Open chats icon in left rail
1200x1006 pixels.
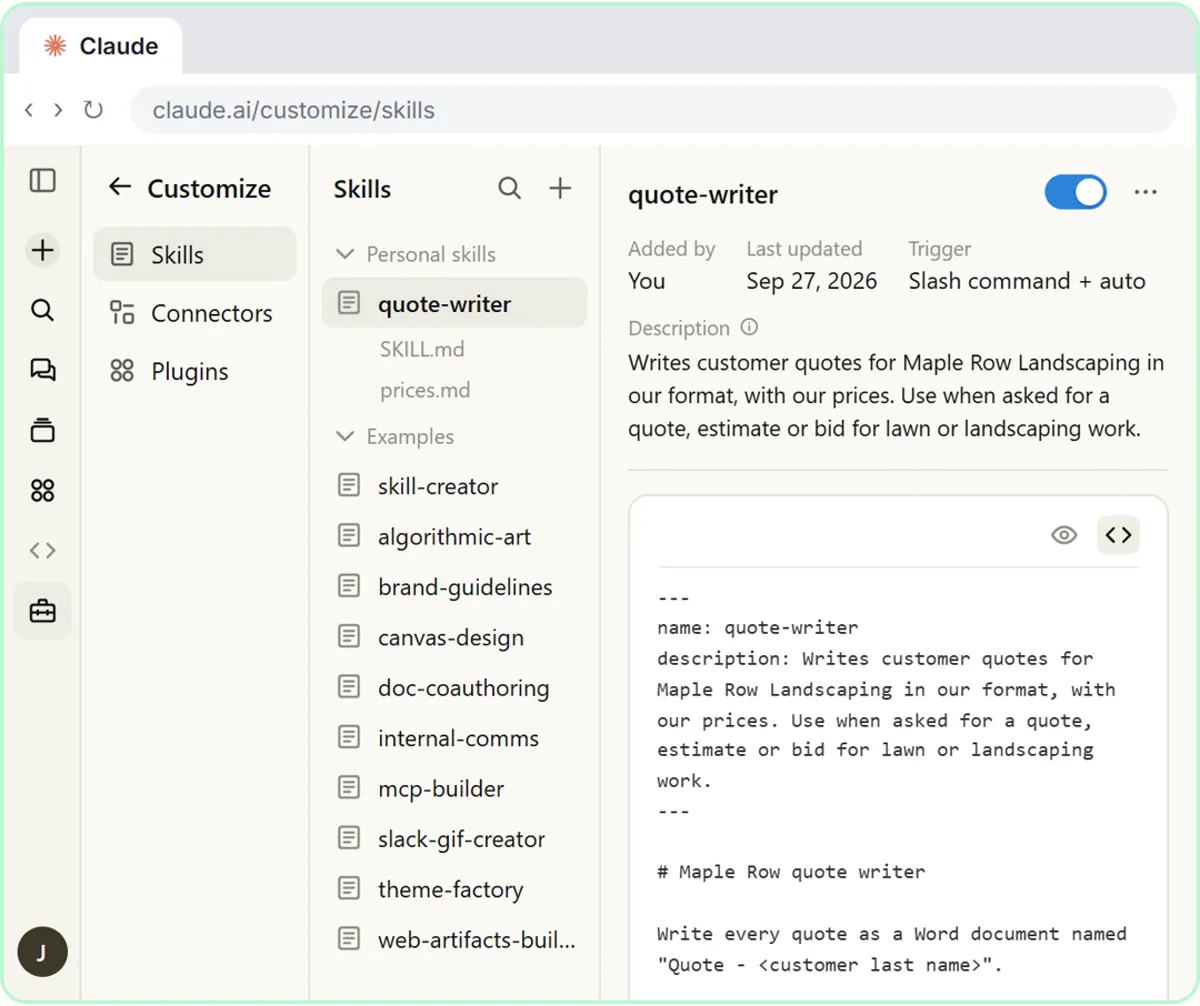tap(42, 370)
